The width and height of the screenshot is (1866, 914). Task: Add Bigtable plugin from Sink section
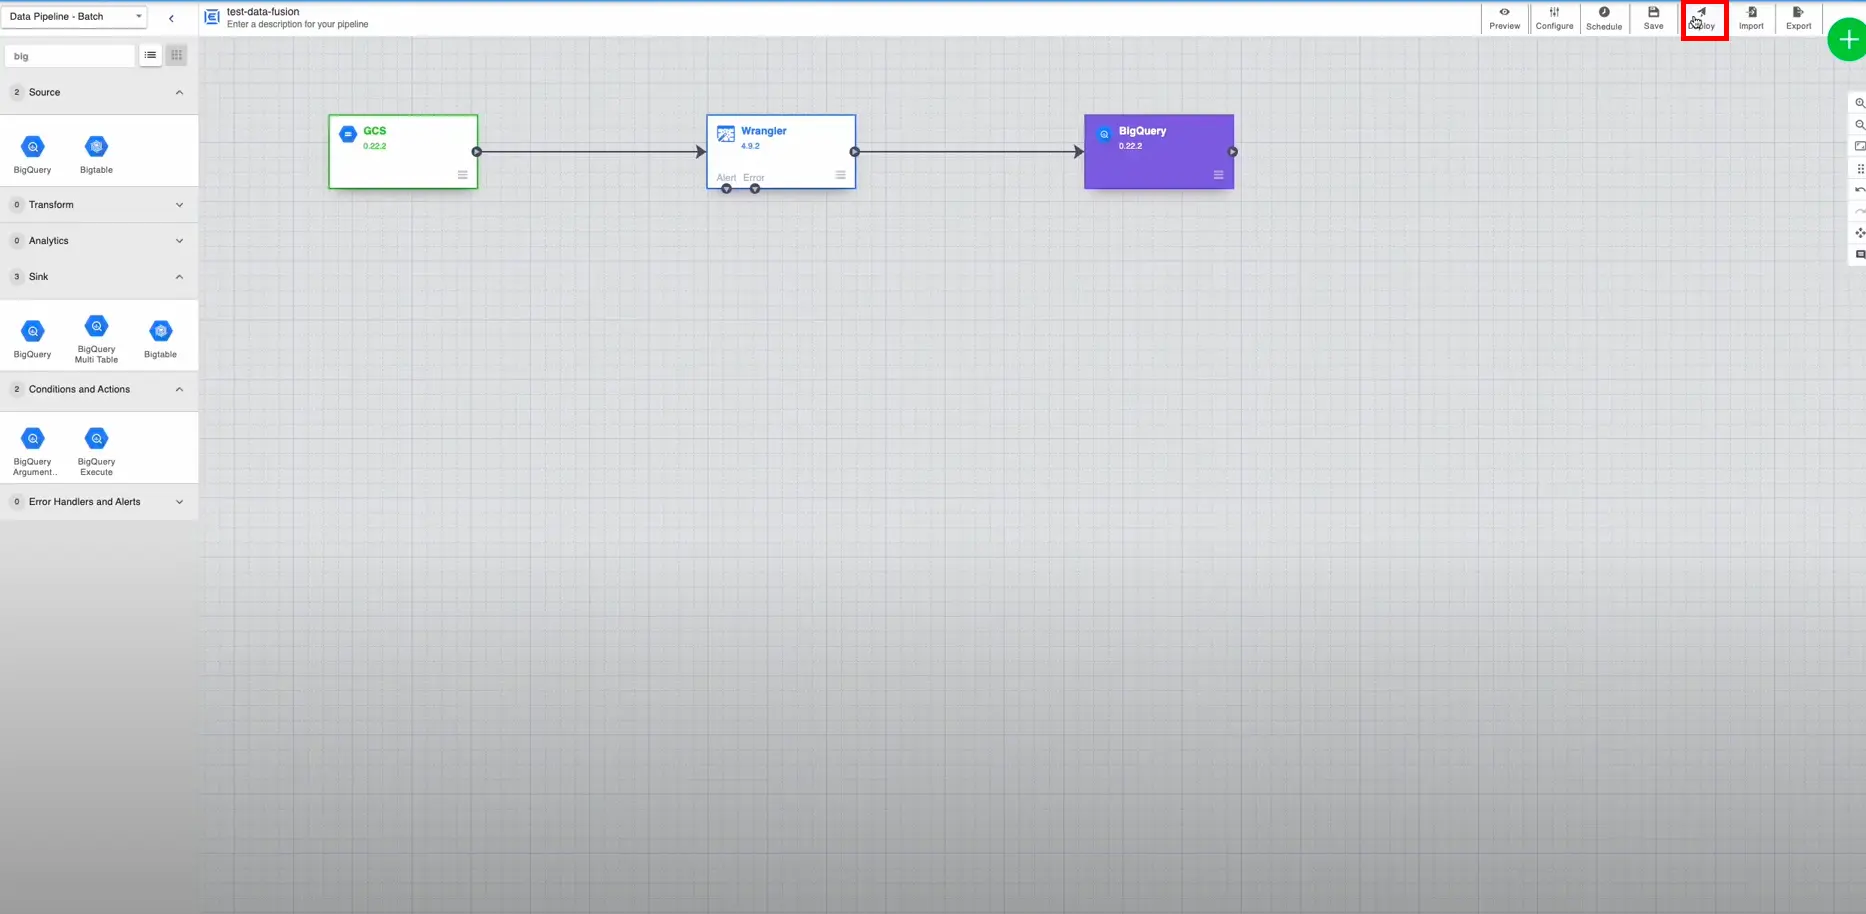tap(160, 339)
